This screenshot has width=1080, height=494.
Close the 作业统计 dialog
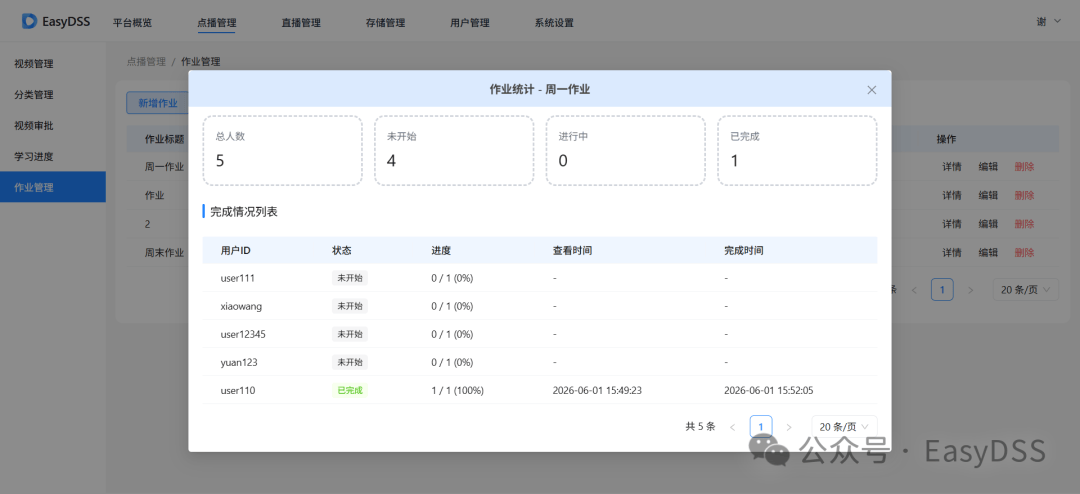click(871, 90)
